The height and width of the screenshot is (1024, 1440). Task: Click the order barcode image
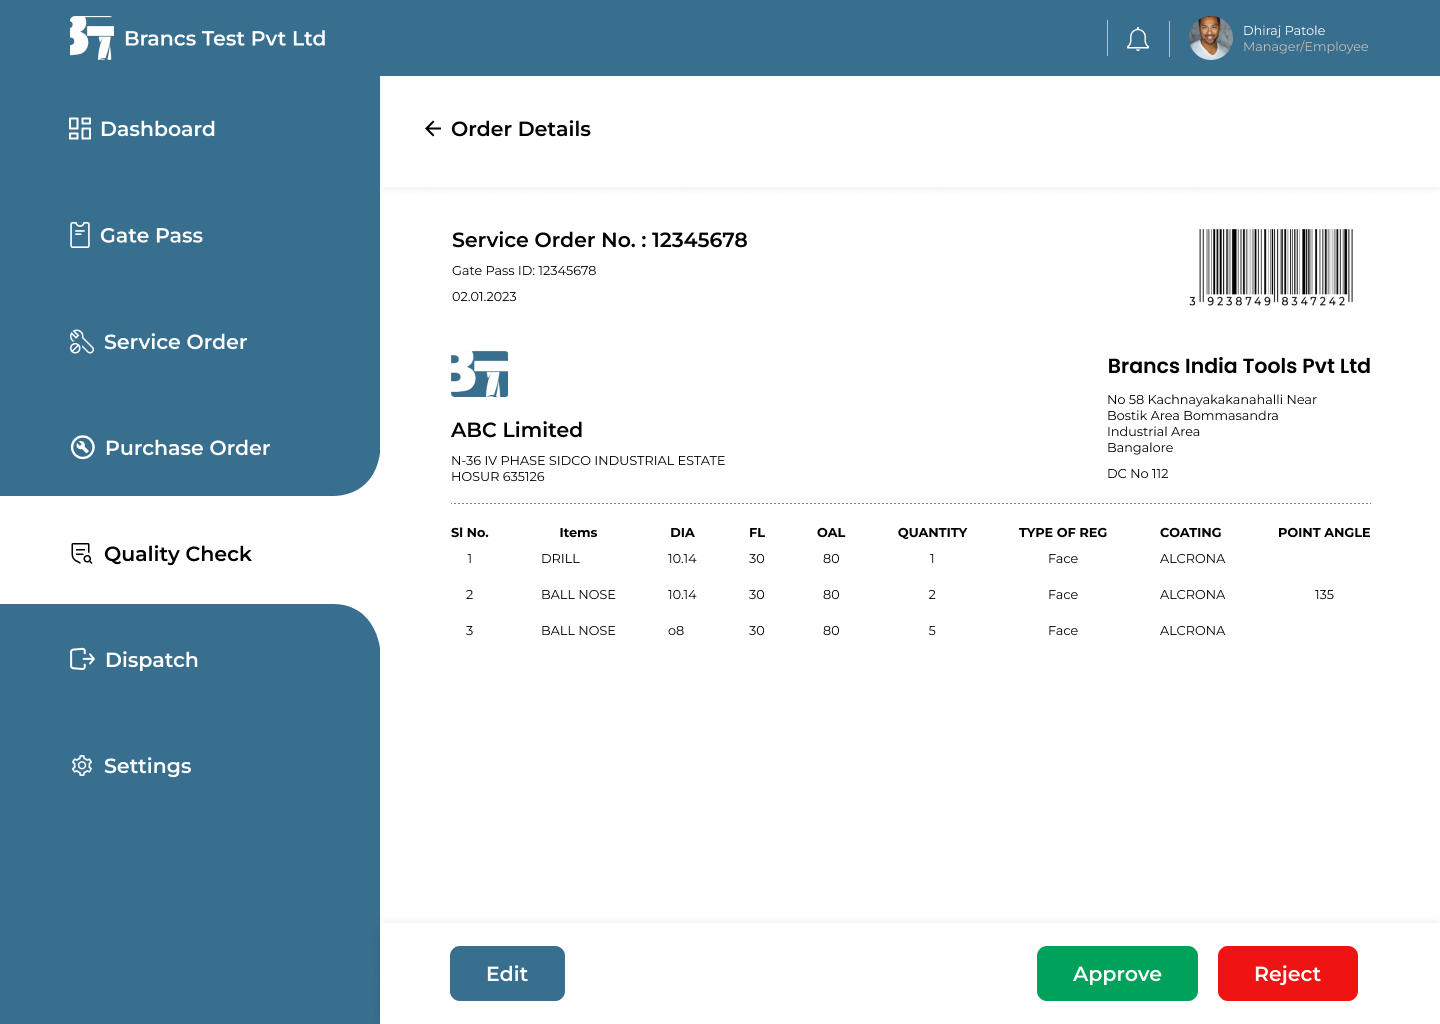click(x=1274, y=265)
